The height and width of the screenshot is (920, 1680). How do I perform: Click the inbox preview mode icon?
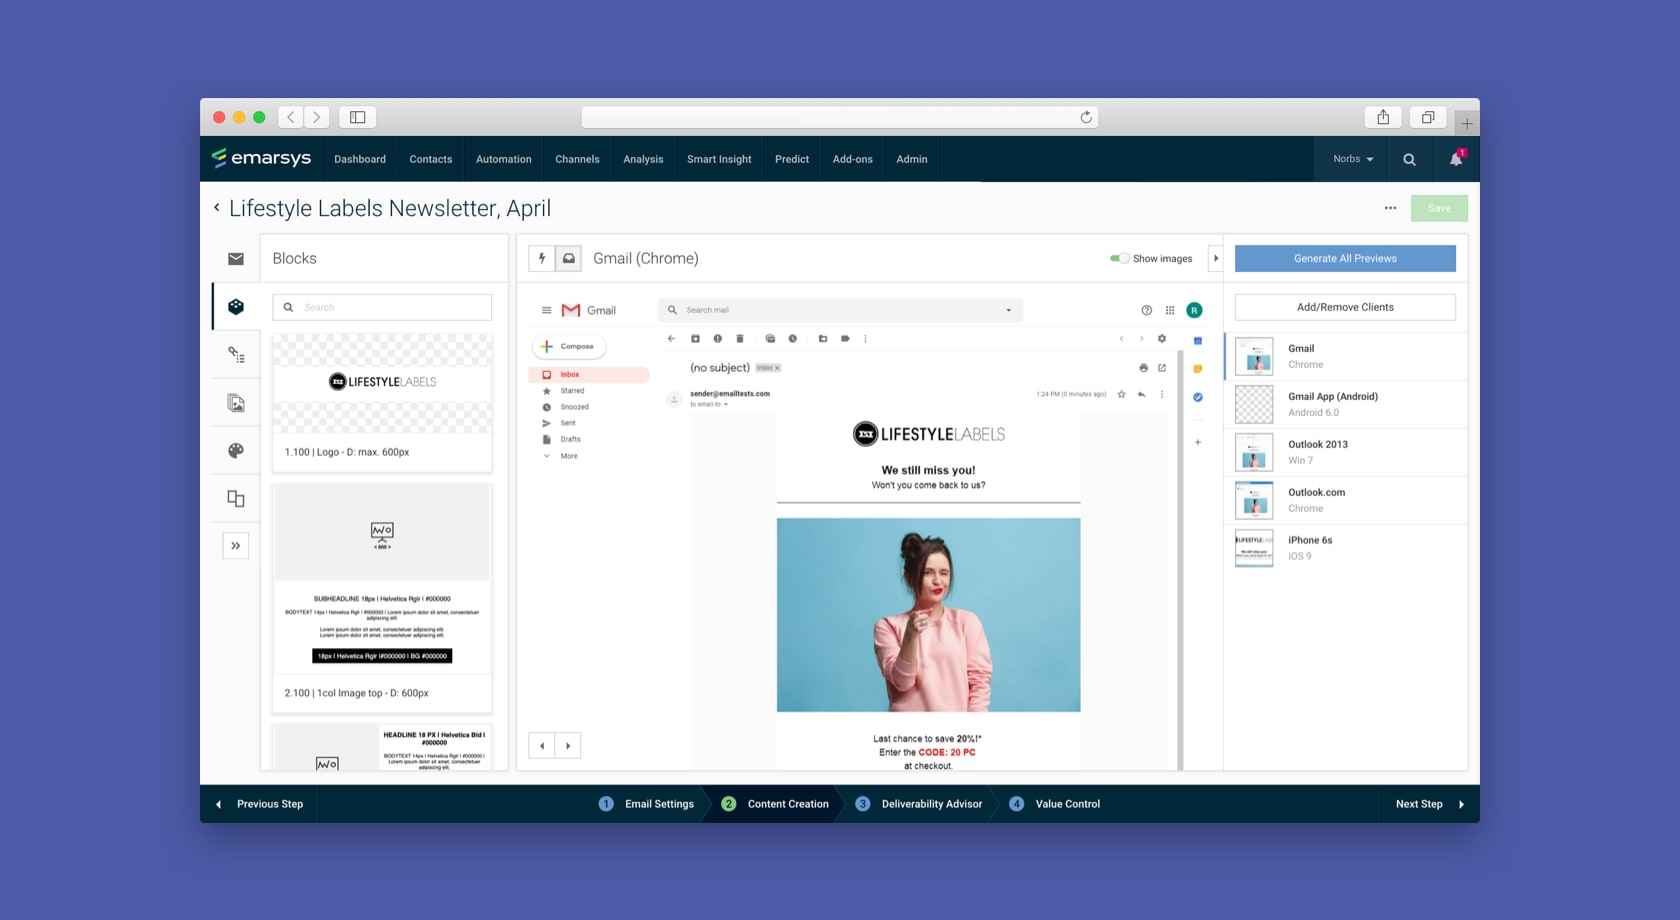point(568,258)
